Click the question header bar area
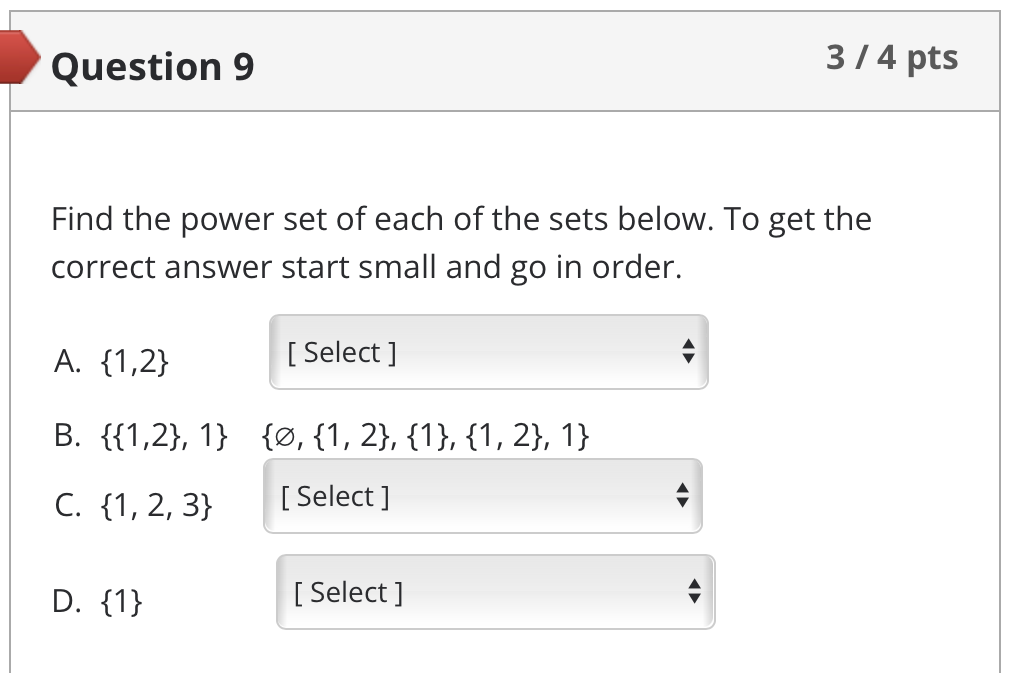This screenshot has height=673, width=1012. (550, 62)
